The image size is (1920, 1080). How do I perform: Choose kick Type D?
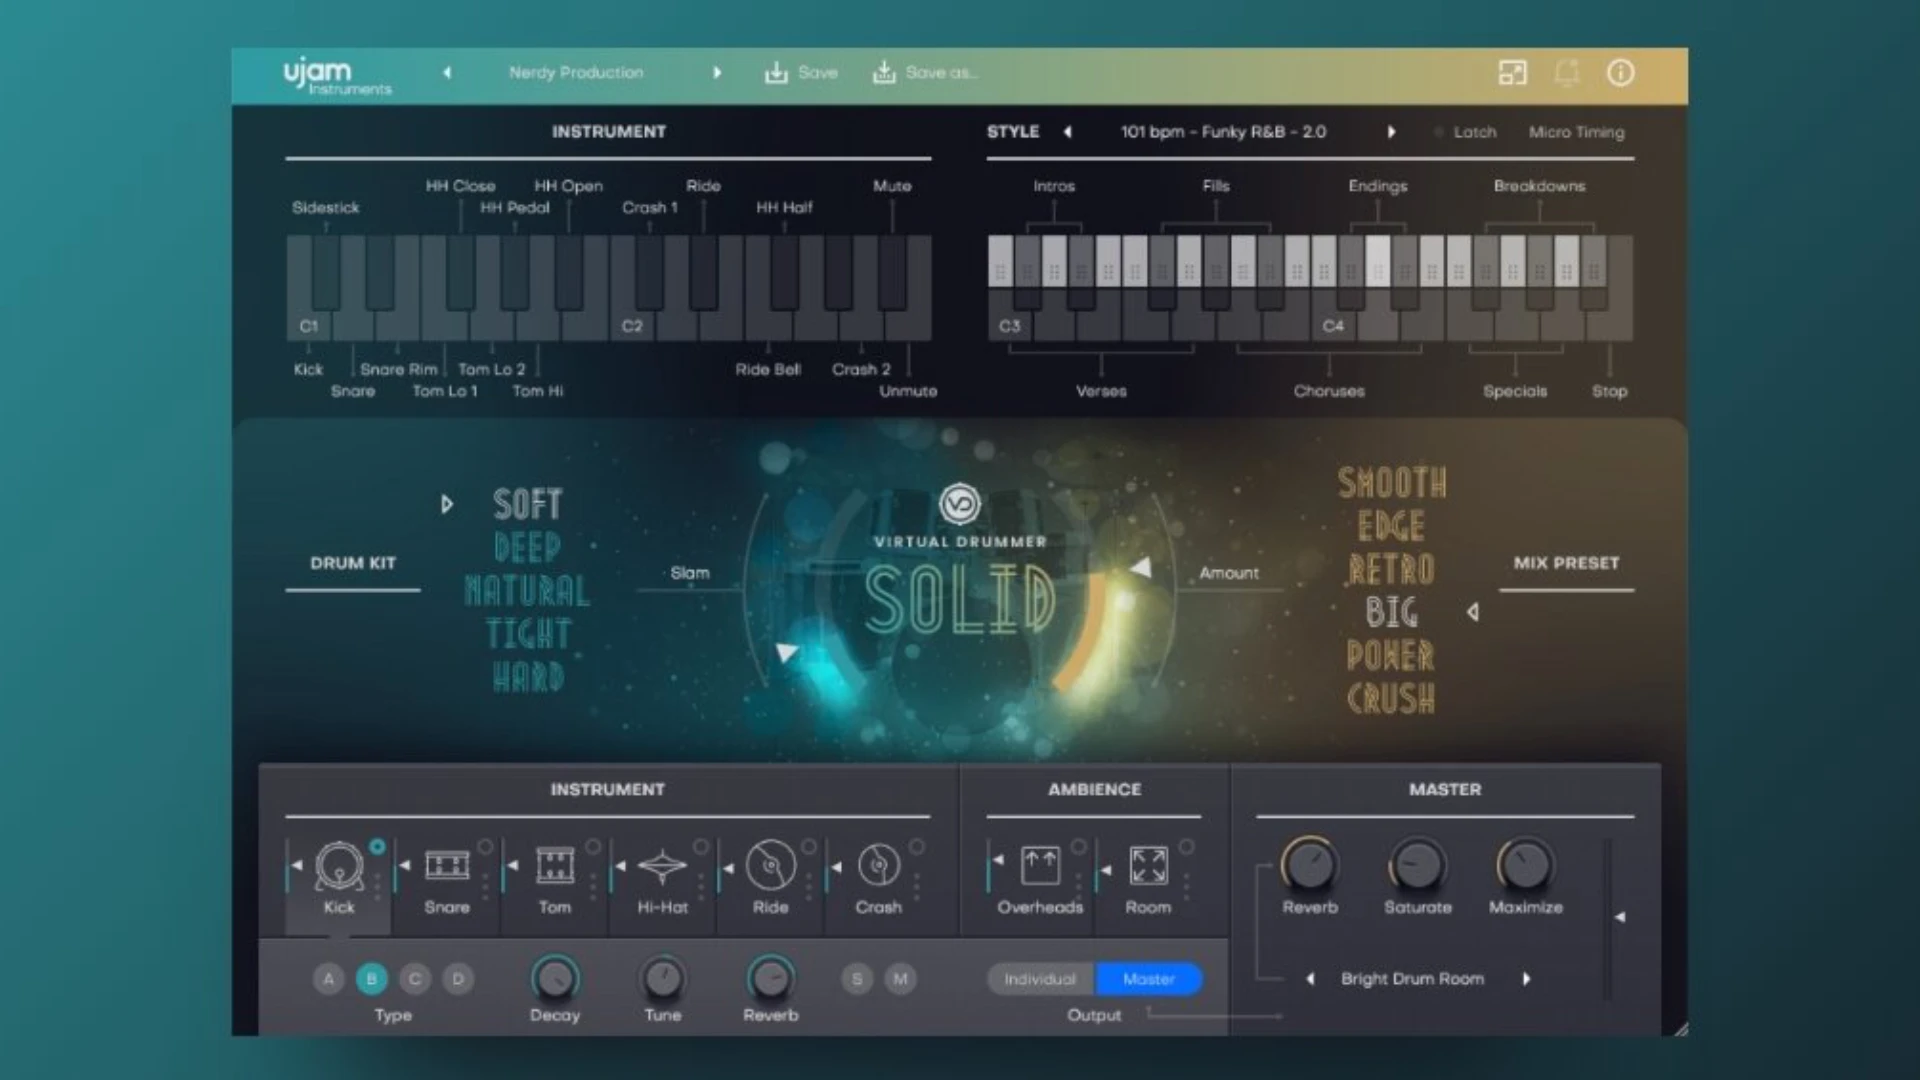tap(458, 979)
